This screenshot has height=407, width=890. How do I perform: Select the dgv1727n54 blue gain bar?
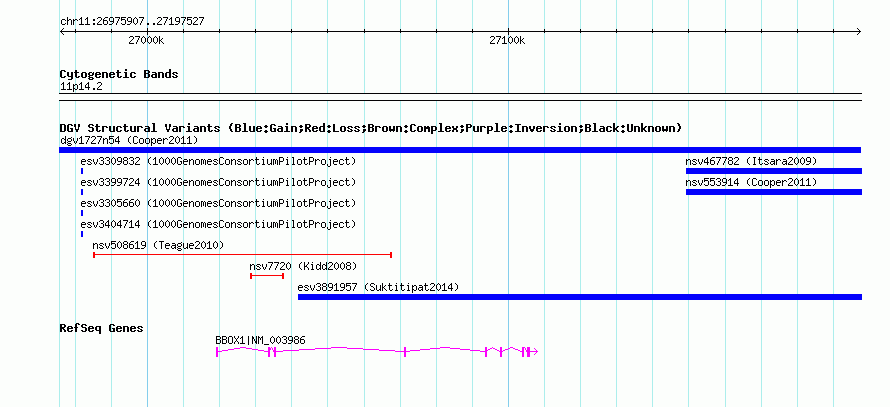pos(460,150)
